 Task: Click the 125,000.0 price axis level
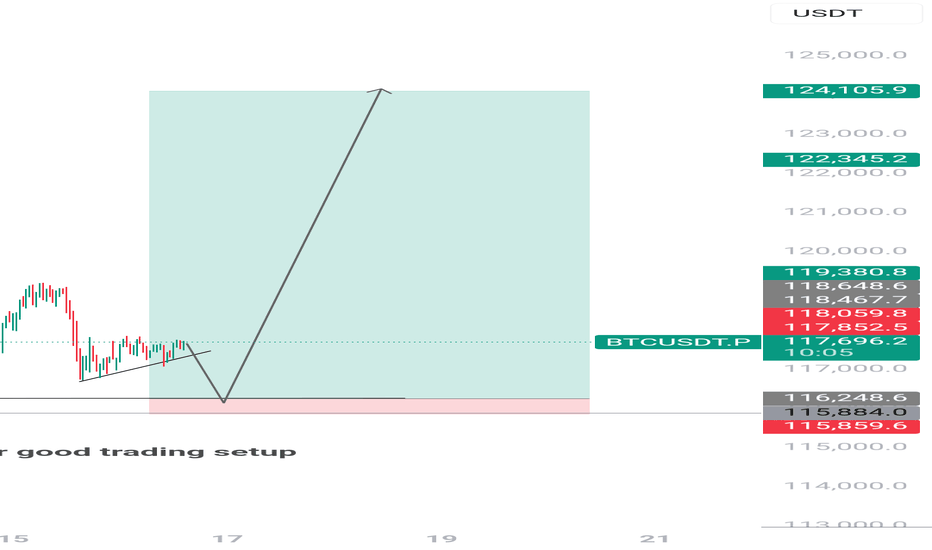[x=846, y=55]
